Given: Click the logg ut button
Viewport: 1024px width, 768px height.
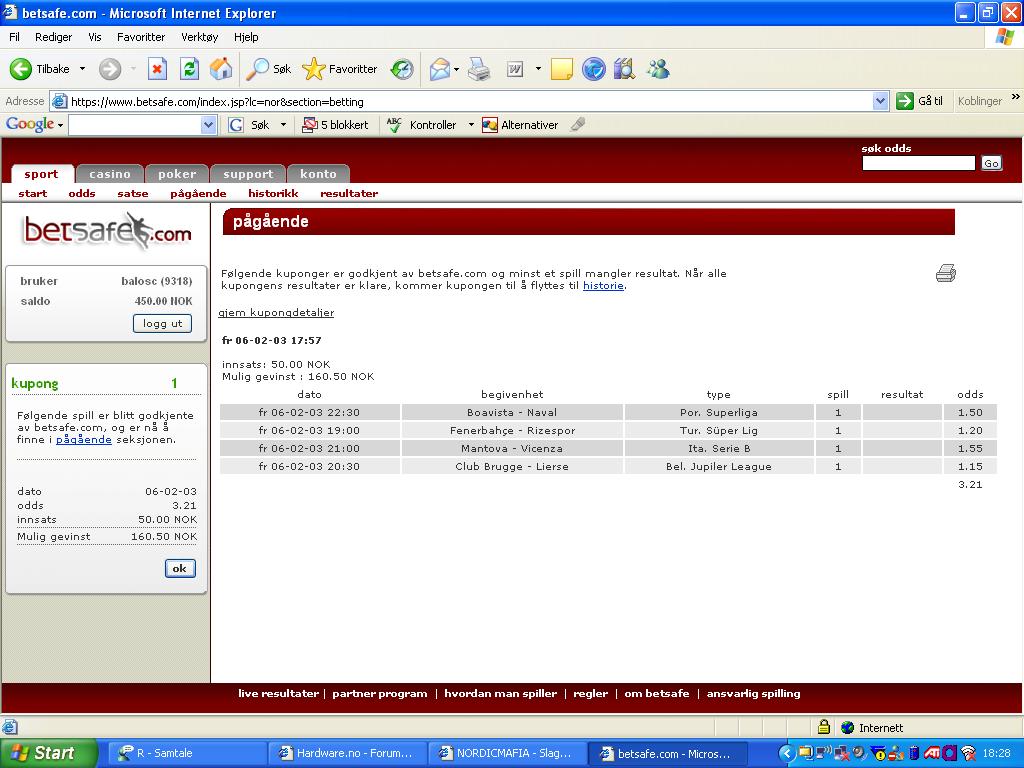Looking at the screenshot, I should pyautogui.click(x=162, y=323).
